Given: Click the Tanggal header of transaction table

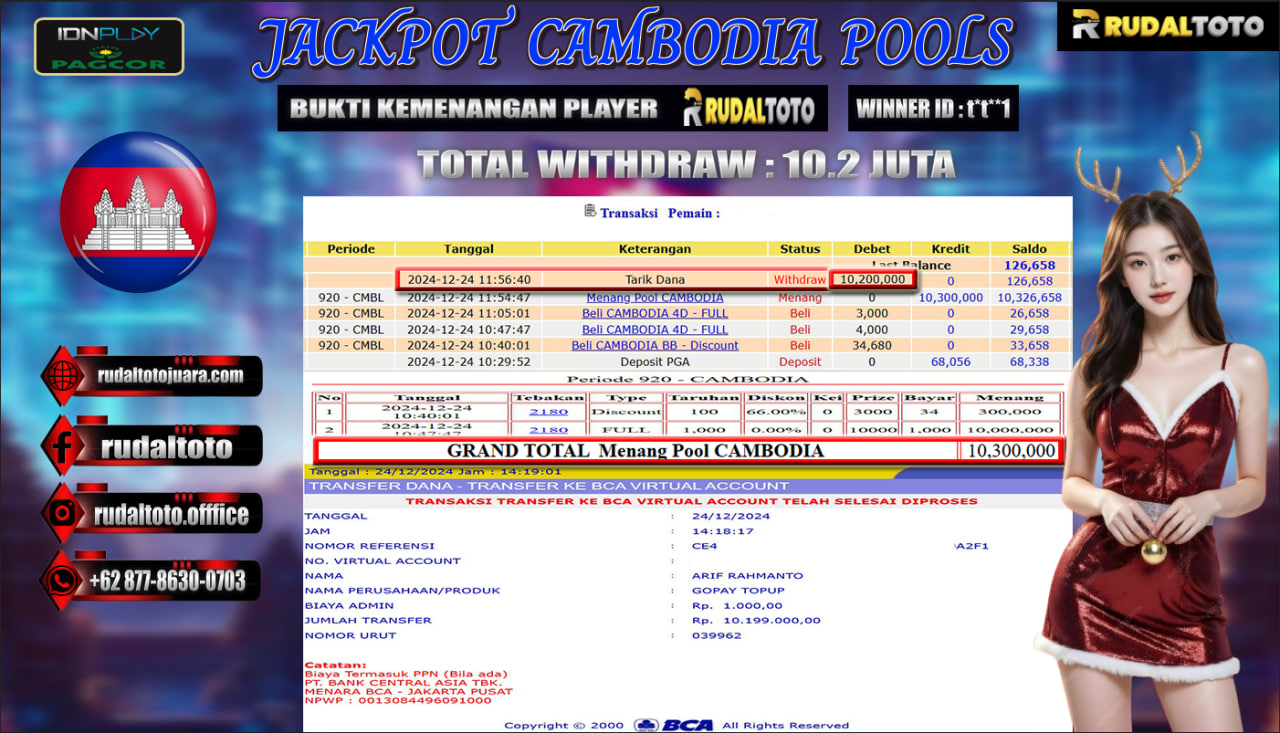Looking at the screenshot, I should point(468,249).
